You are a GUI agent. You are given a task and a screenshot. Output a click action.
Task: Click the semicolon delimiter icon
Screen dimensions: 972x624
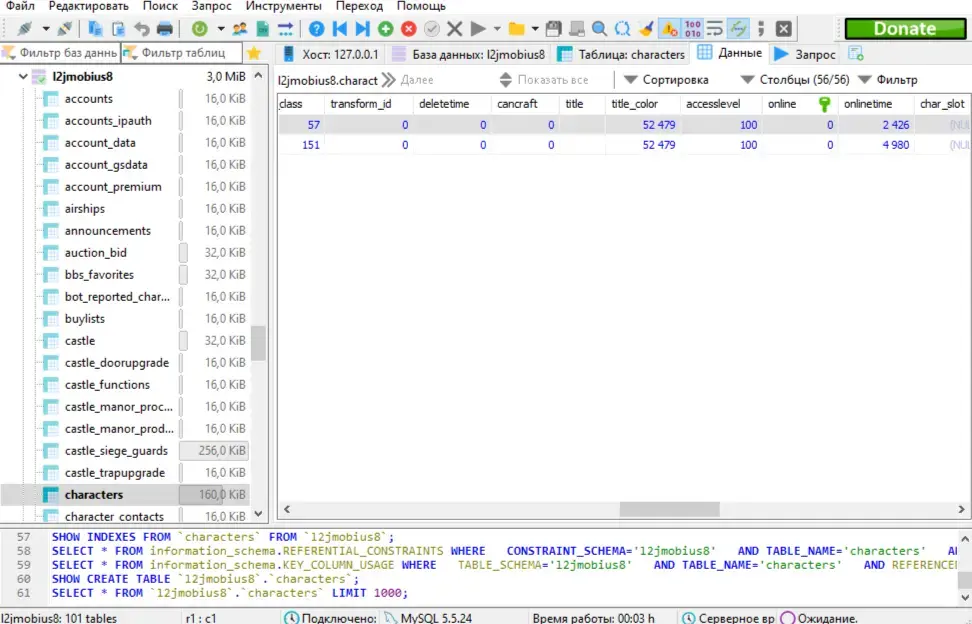tap(761, 29)
